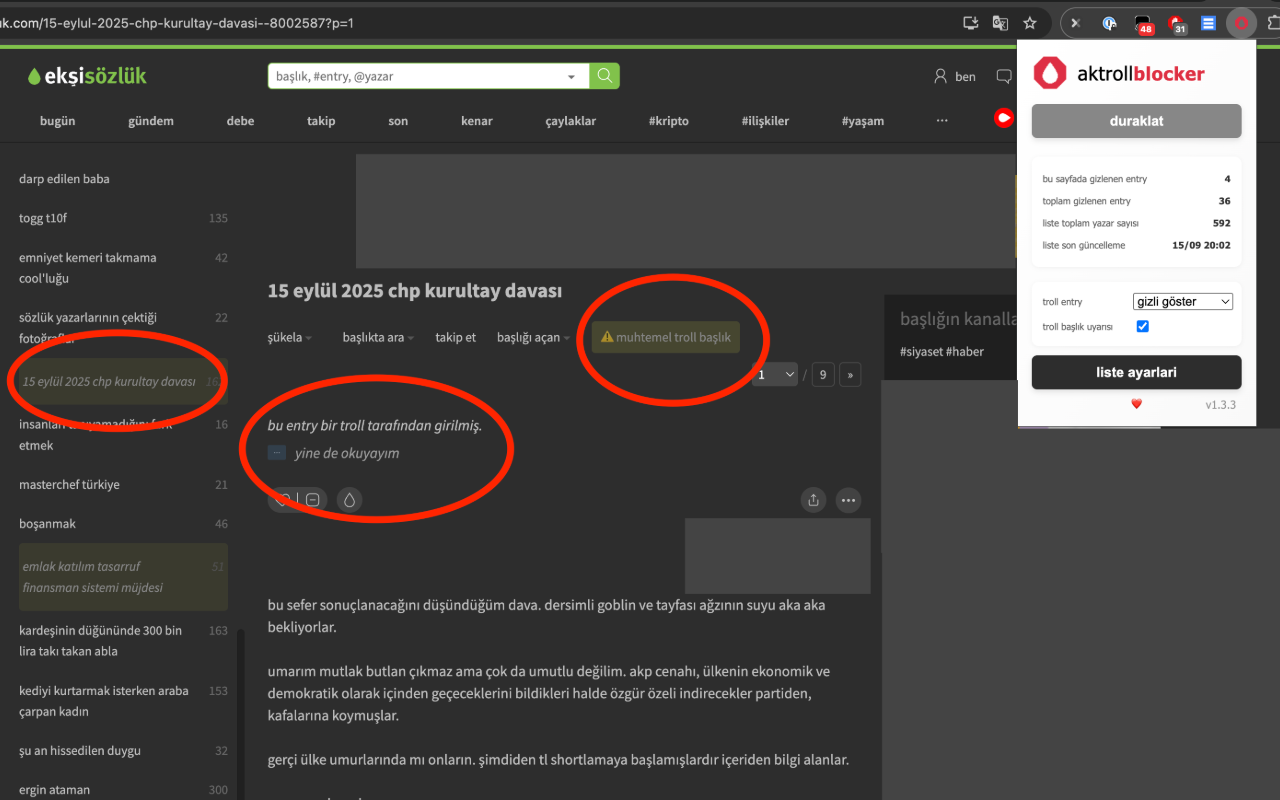Switch to the debe tab
This screenshot has height=800, width=1280.
pyautogui.click(x=240, y=121)
